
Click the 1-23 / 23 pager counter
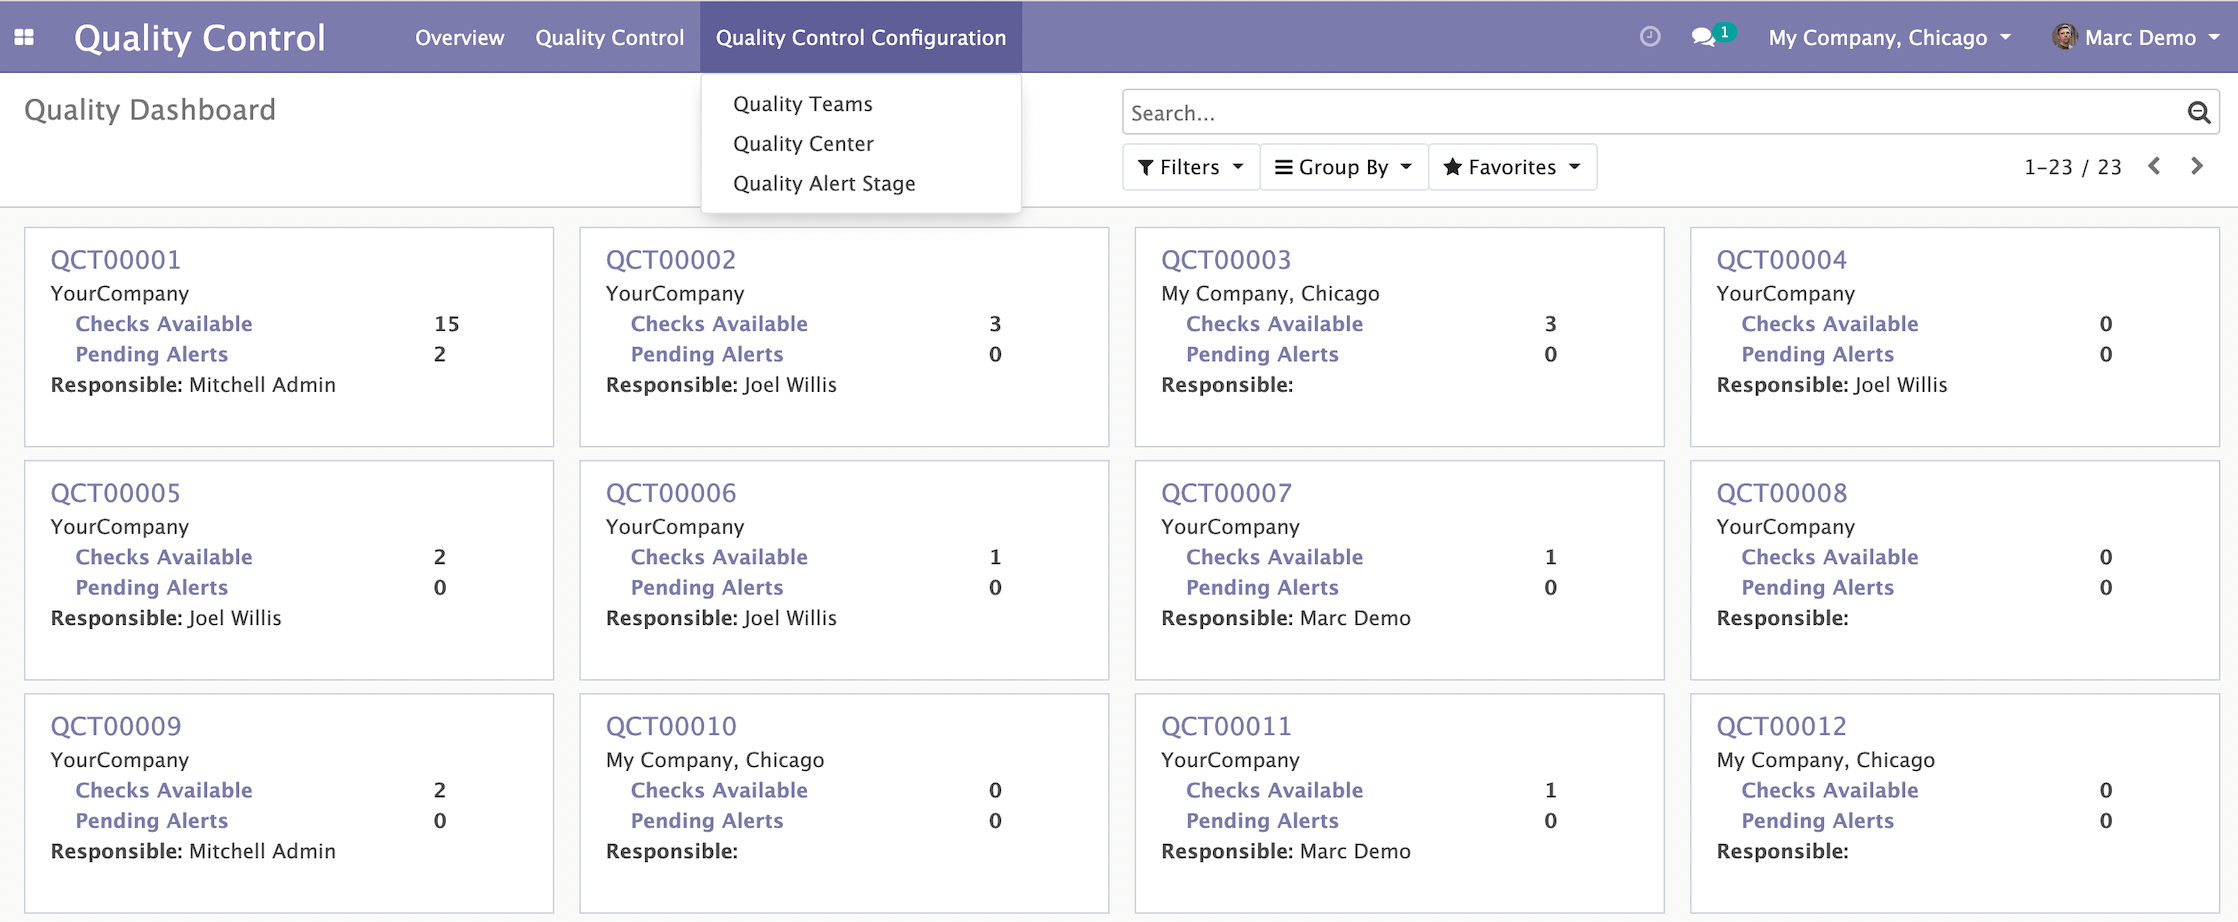pos(2072,167)
